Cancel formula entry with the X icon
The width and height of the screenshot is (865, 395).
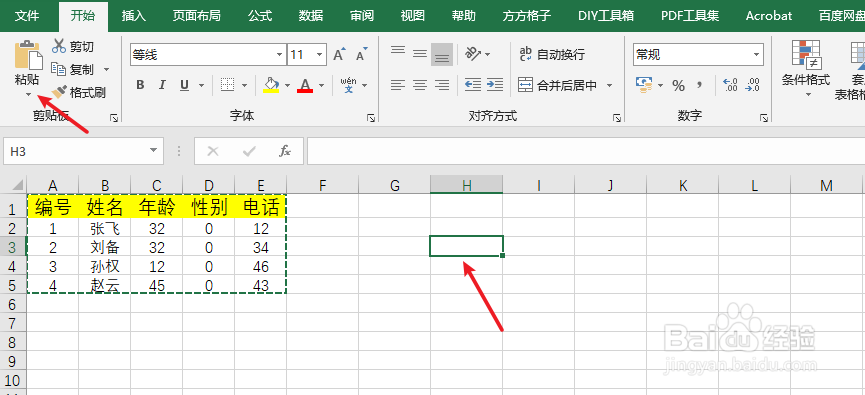213,151
